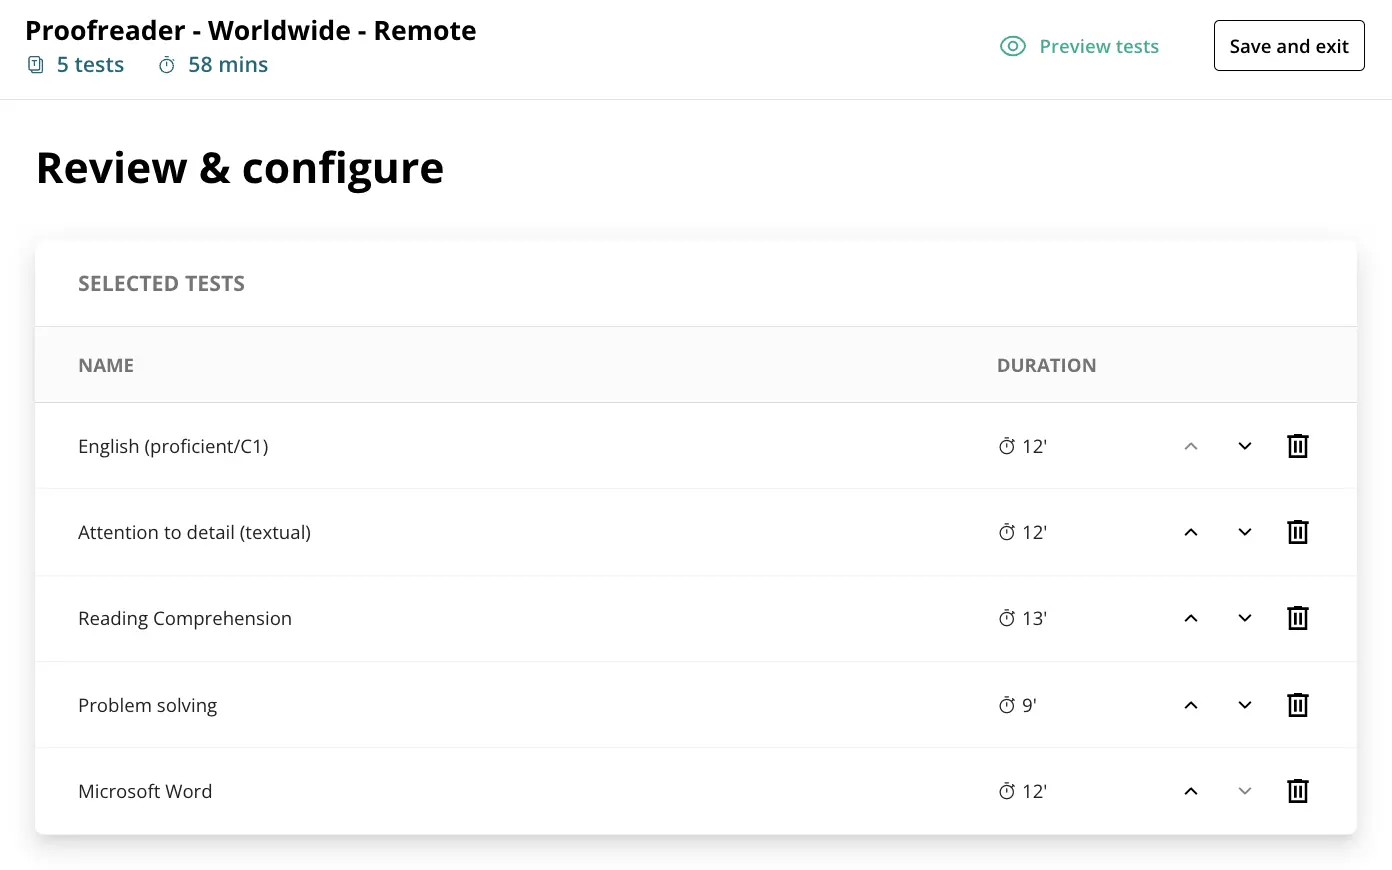Remove the Attention to detail test via its trash icon
Screen dimensions: 1392x870
point(1297,532)
